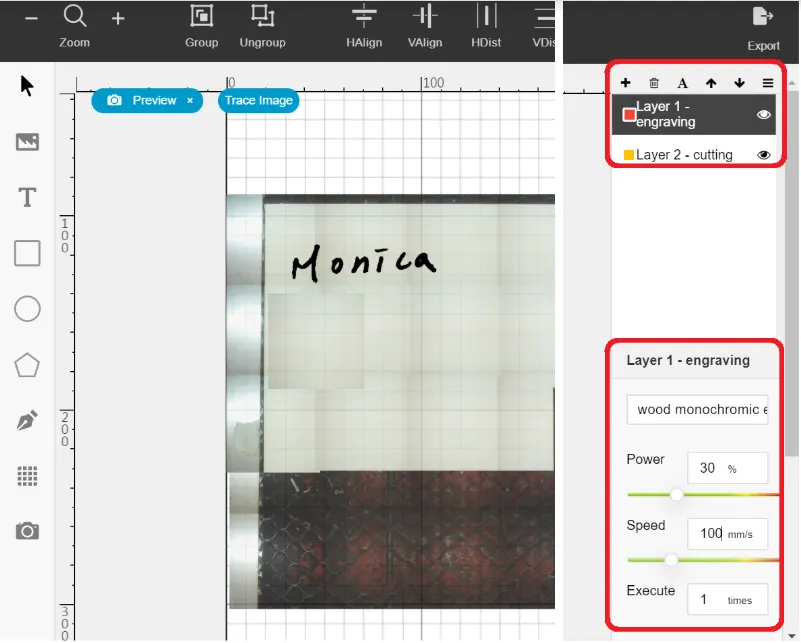Move layer down with arrow icon

739,83
